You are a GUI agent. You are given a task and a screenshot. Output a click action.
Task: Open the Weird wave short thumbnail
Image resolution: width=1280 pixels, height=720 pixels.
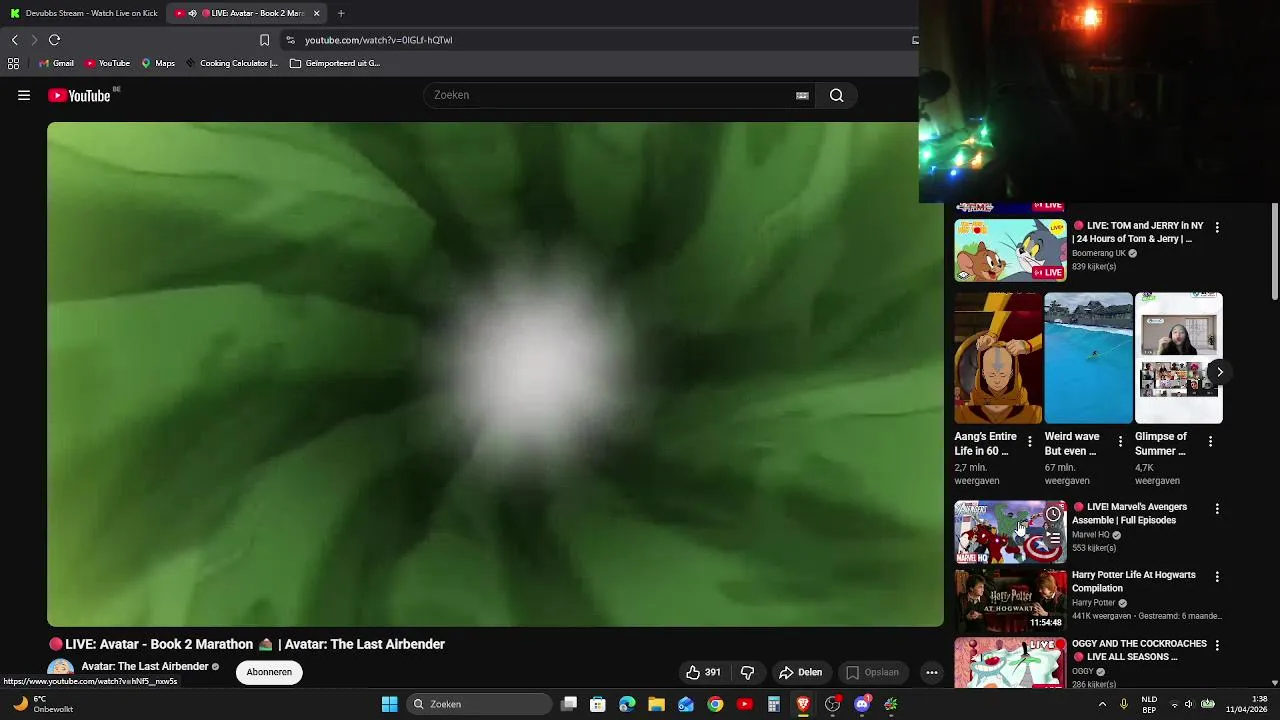click(1088, 358)
